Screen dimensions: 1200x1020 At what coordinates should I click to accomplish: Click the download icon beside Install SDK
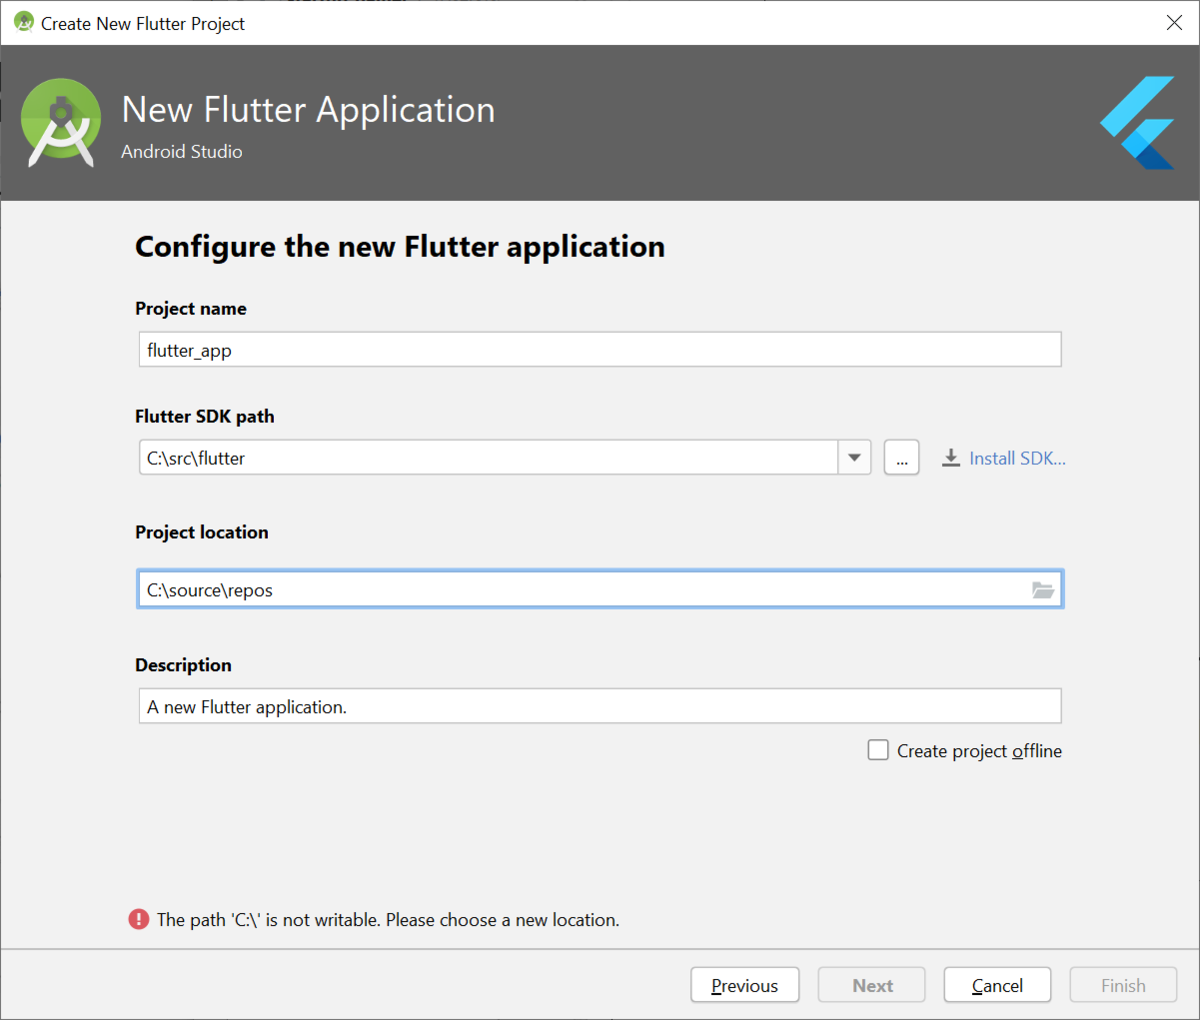(951, 458)
